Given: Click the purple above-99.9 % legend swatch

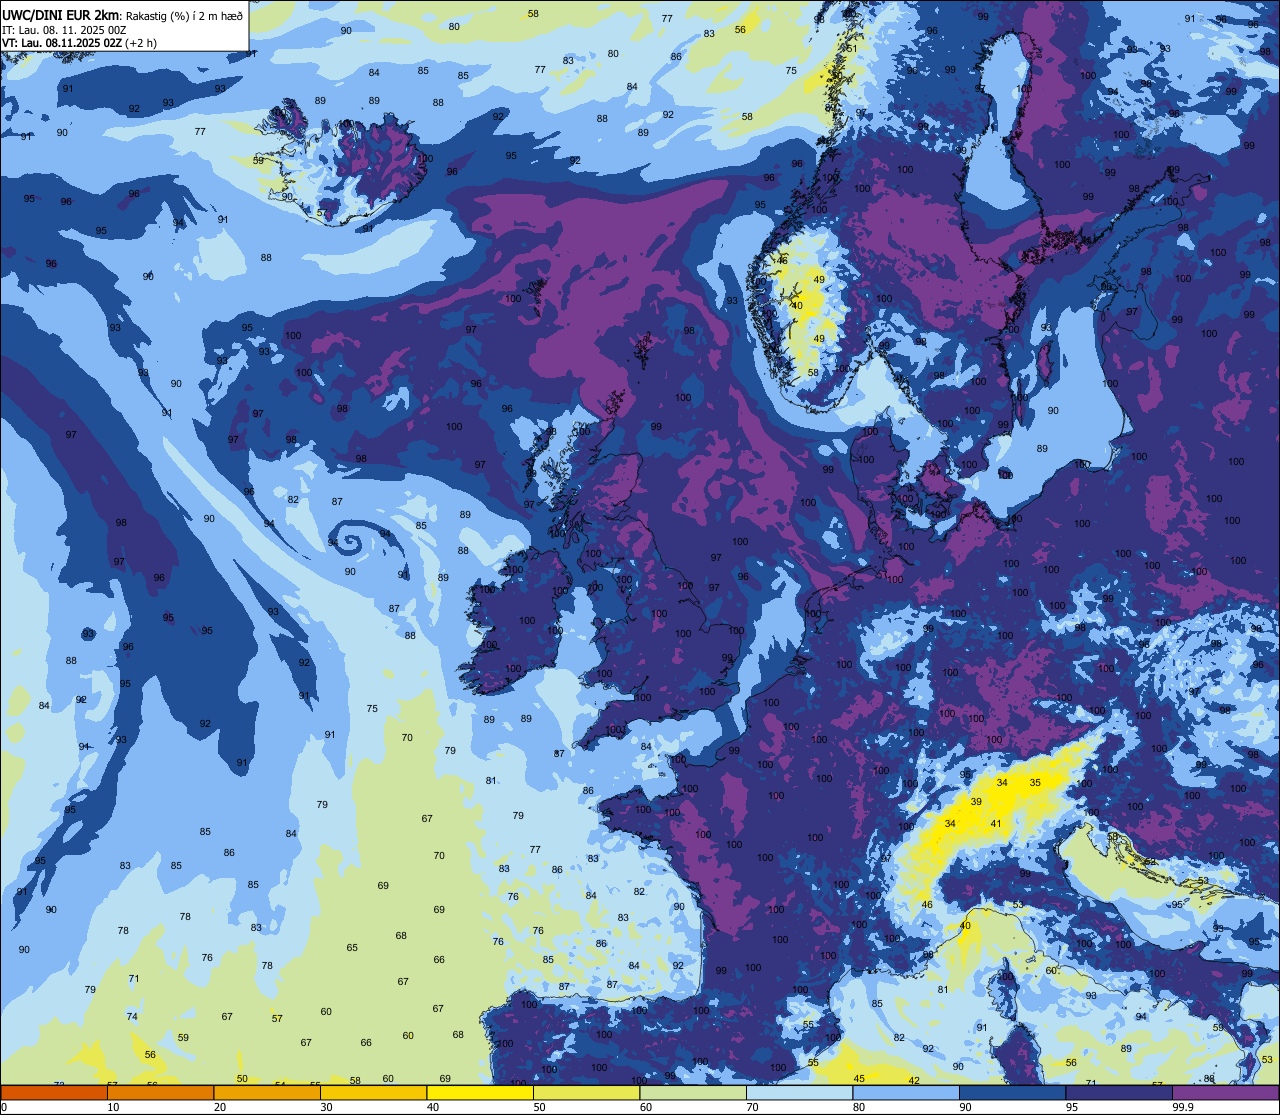Looking at the screenshot, I should tap(1225, 1092).
